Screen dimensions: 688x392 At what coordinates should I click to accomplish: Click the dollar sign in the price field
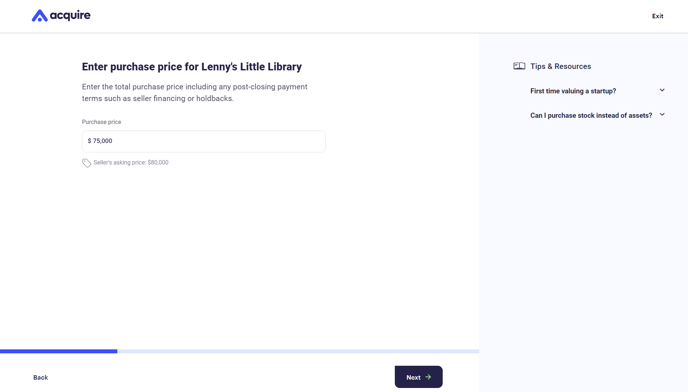90,141
